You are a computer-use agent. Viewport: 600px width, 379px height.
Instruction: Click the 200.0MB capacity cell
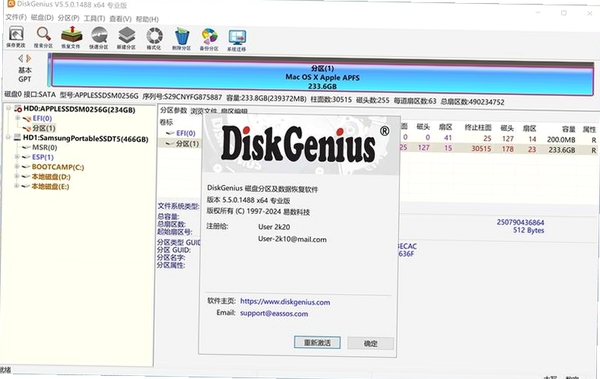(561, 139)
